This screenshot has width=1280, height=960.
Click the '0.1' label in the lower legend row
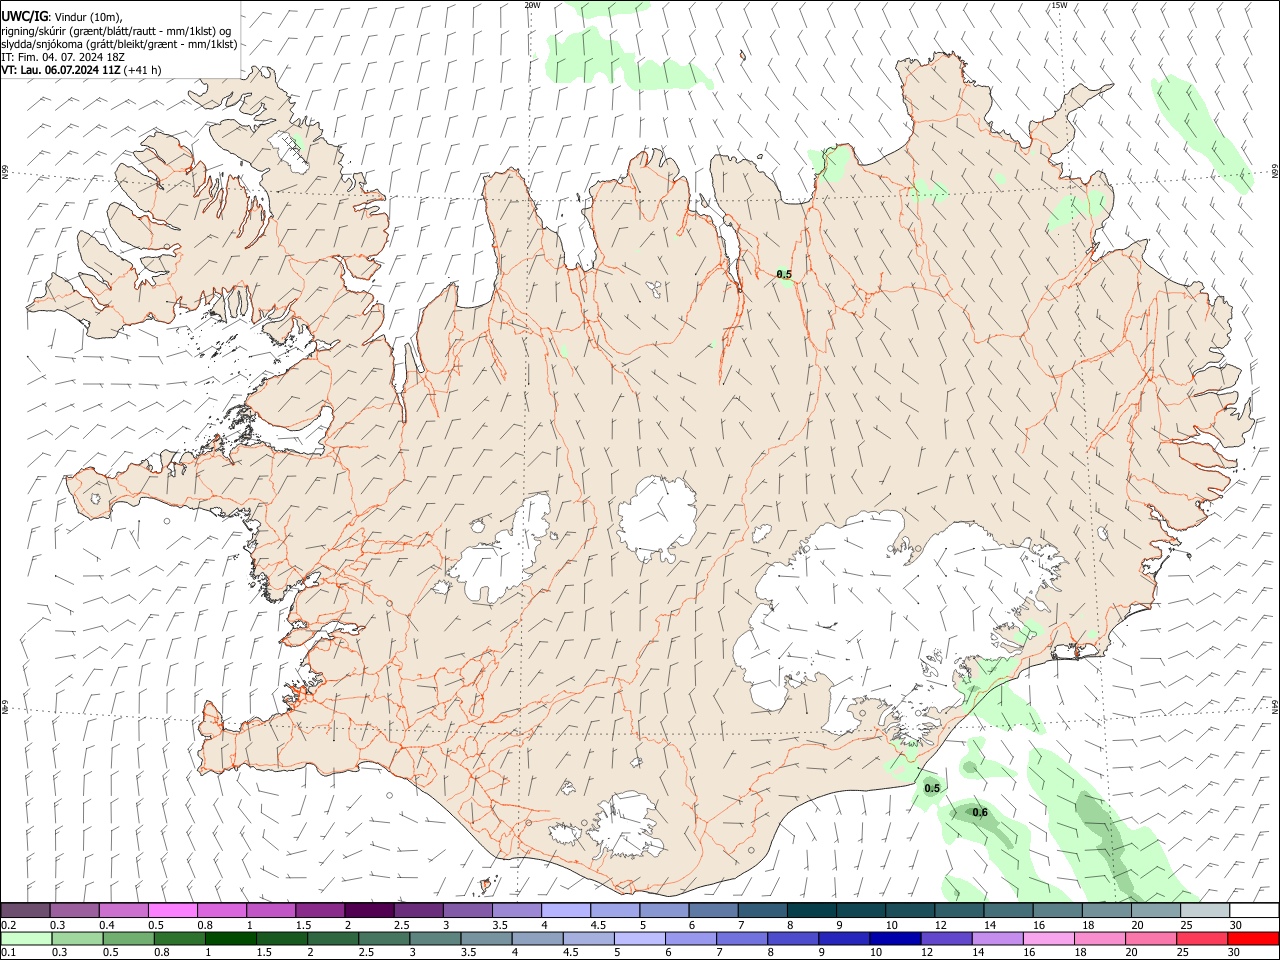[x=8, y=953]
